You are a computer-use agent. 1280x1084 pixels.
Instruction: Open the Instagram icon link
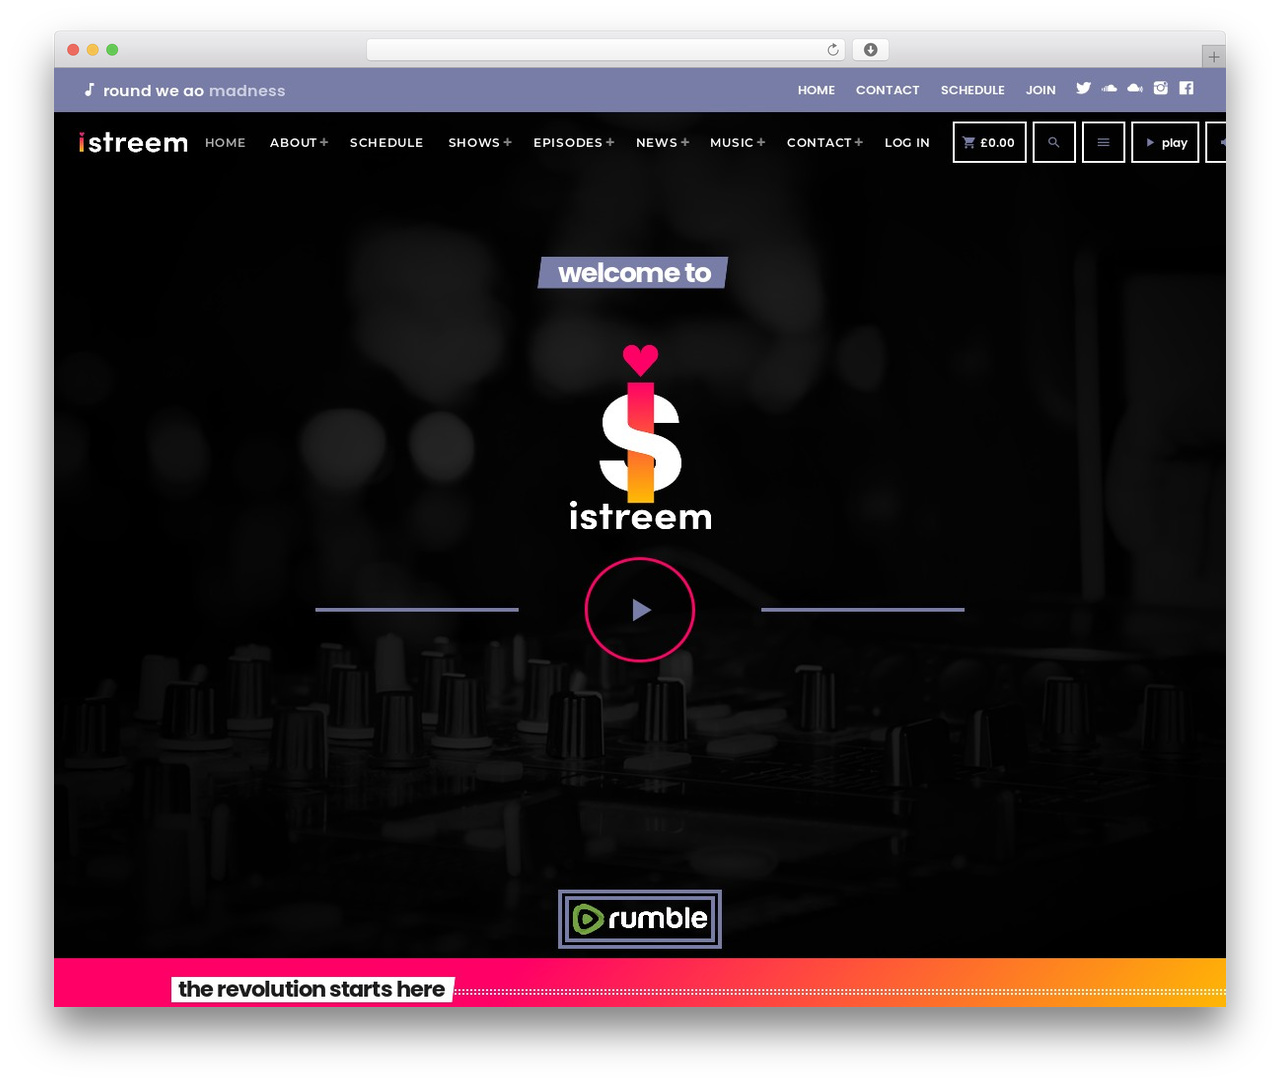click(1161, 88)
